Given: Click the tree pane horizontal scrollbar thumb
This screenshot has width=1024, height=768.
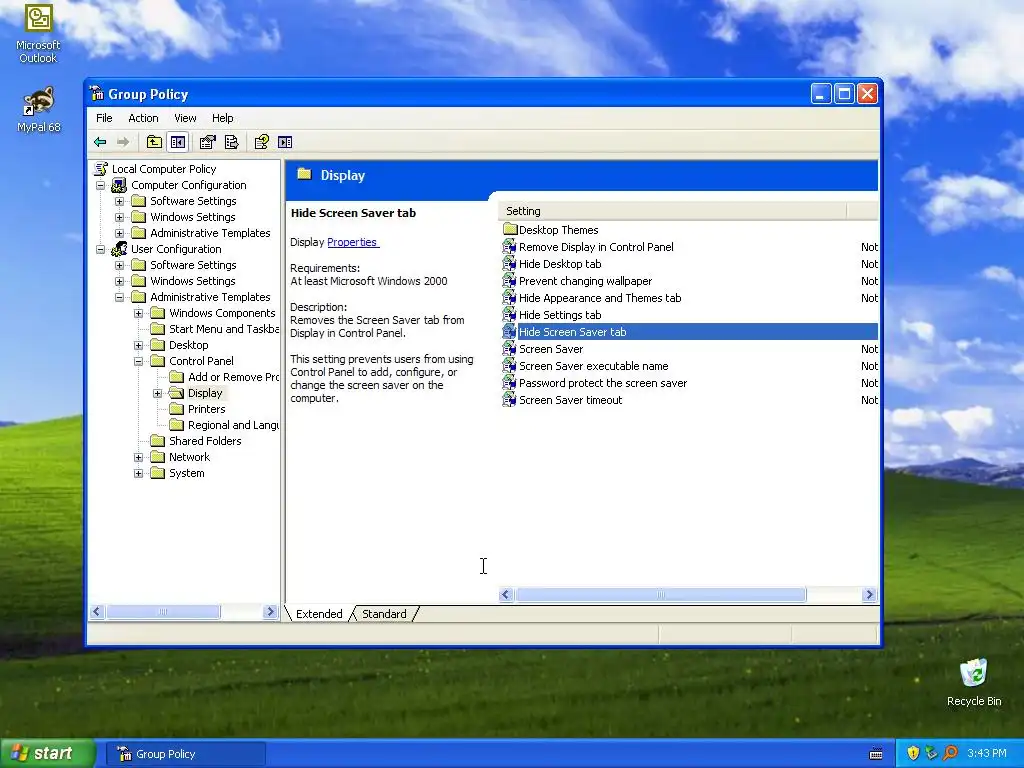Looking at the screenshot, I should pos(163,611).
